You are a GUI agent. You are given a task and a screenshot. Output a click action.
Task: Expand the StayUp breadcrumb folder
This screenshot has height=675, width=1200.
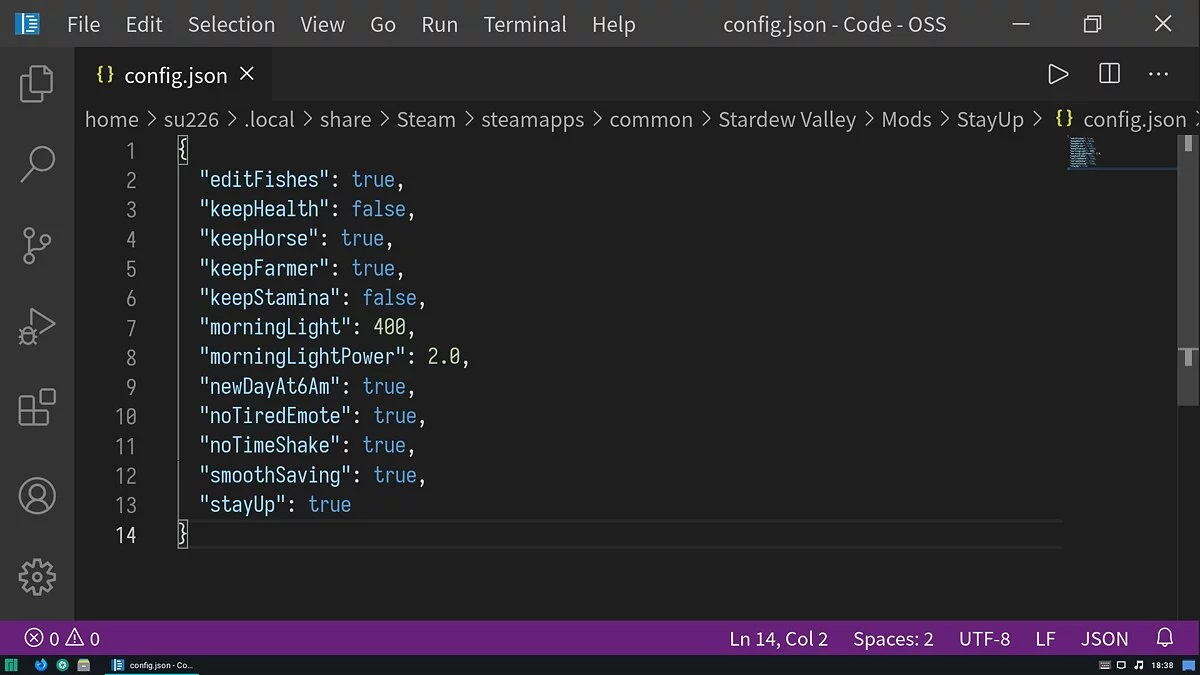989,120
